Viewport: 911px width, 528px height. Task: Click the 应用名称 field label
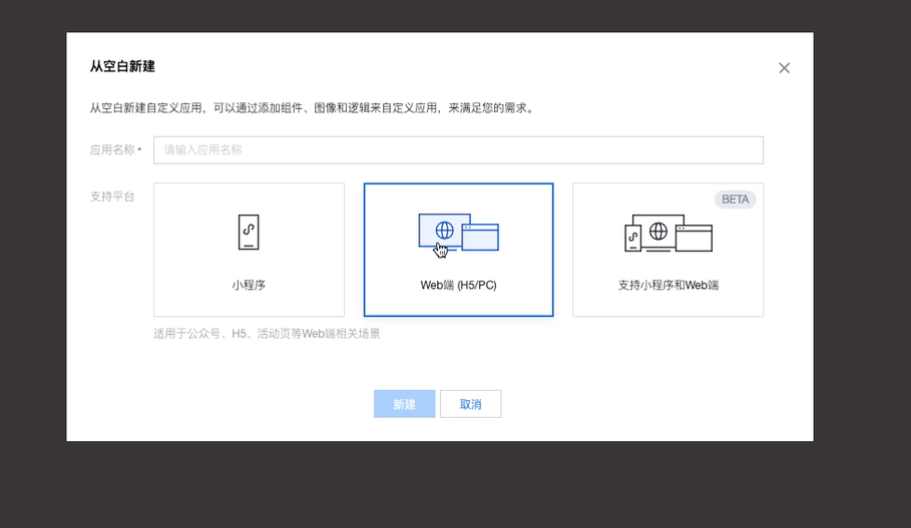[112, 150]
